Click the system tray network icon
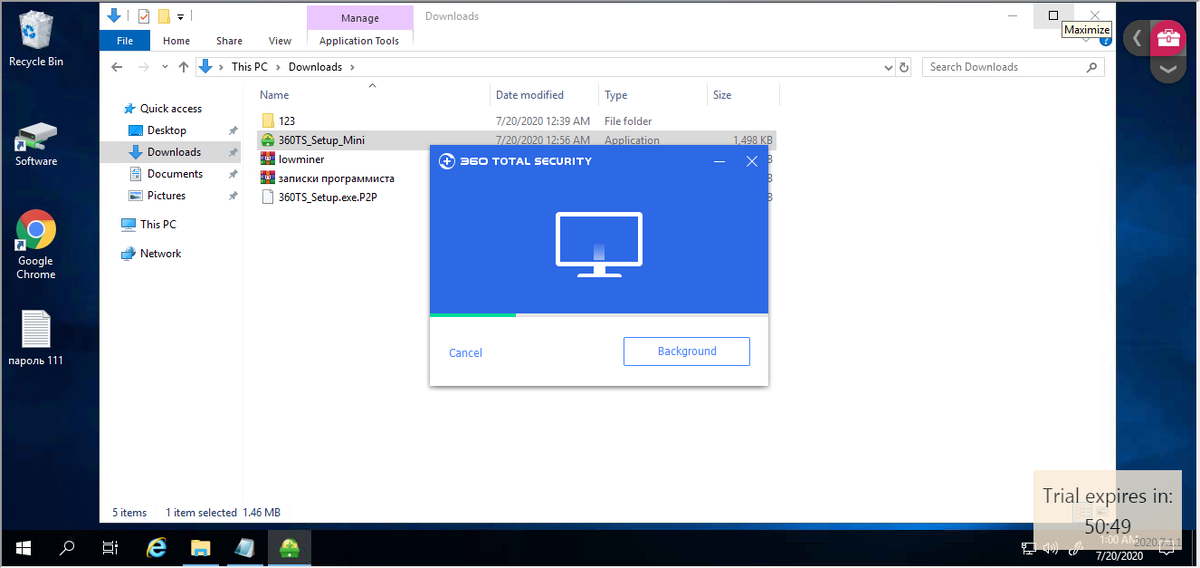1200x568 pixels. point(1029,547)
